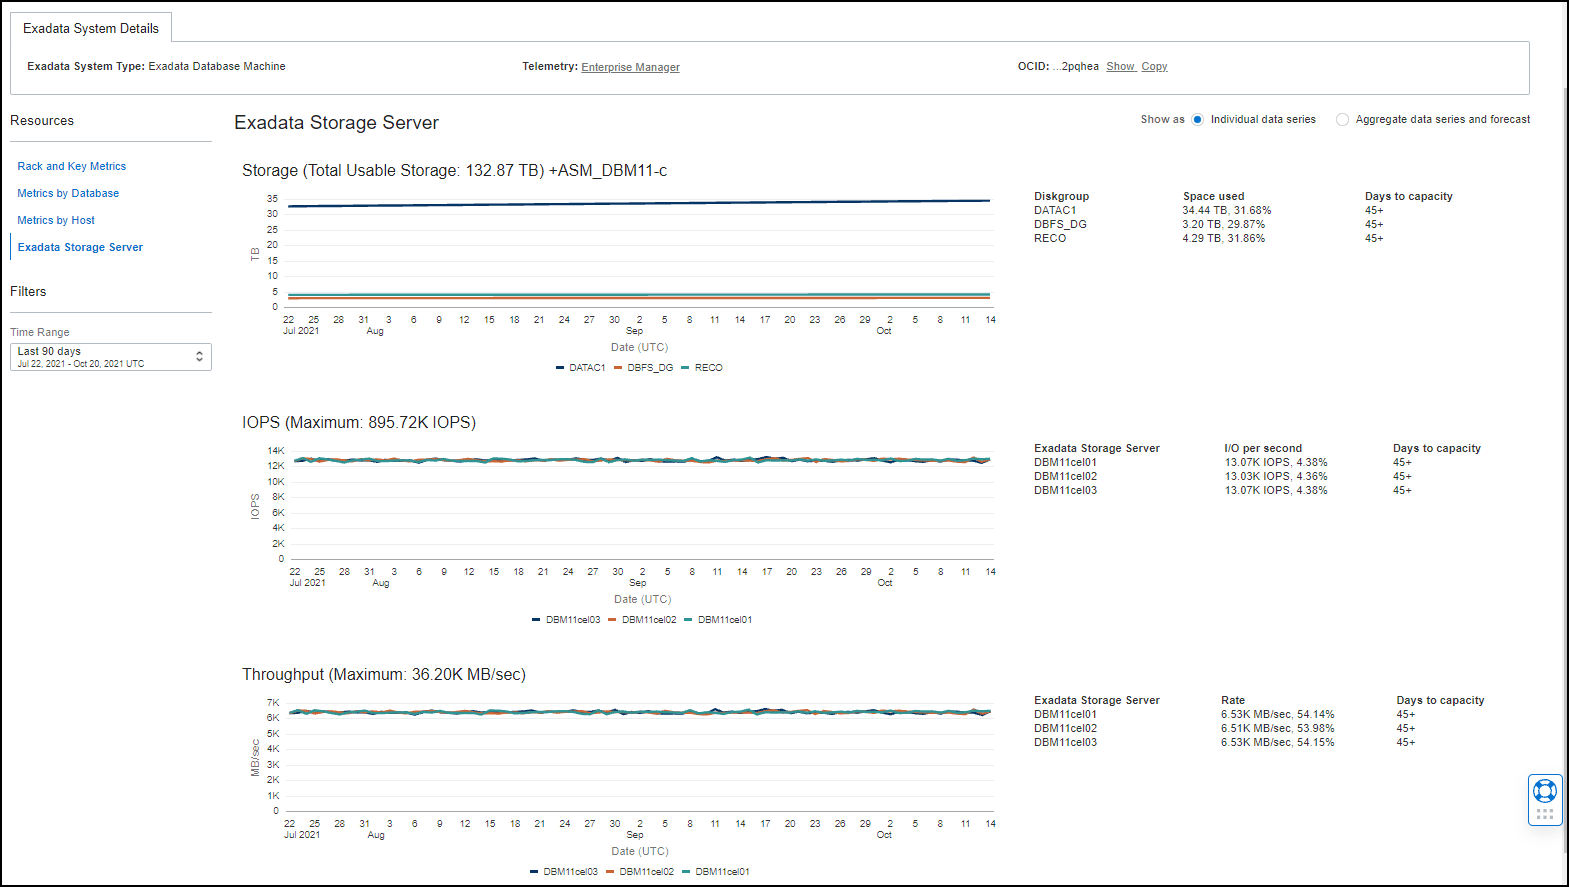Toggle DBM11cel02 legend item in Throughput chart
1569x887 pixels.
tap(640, 872)
